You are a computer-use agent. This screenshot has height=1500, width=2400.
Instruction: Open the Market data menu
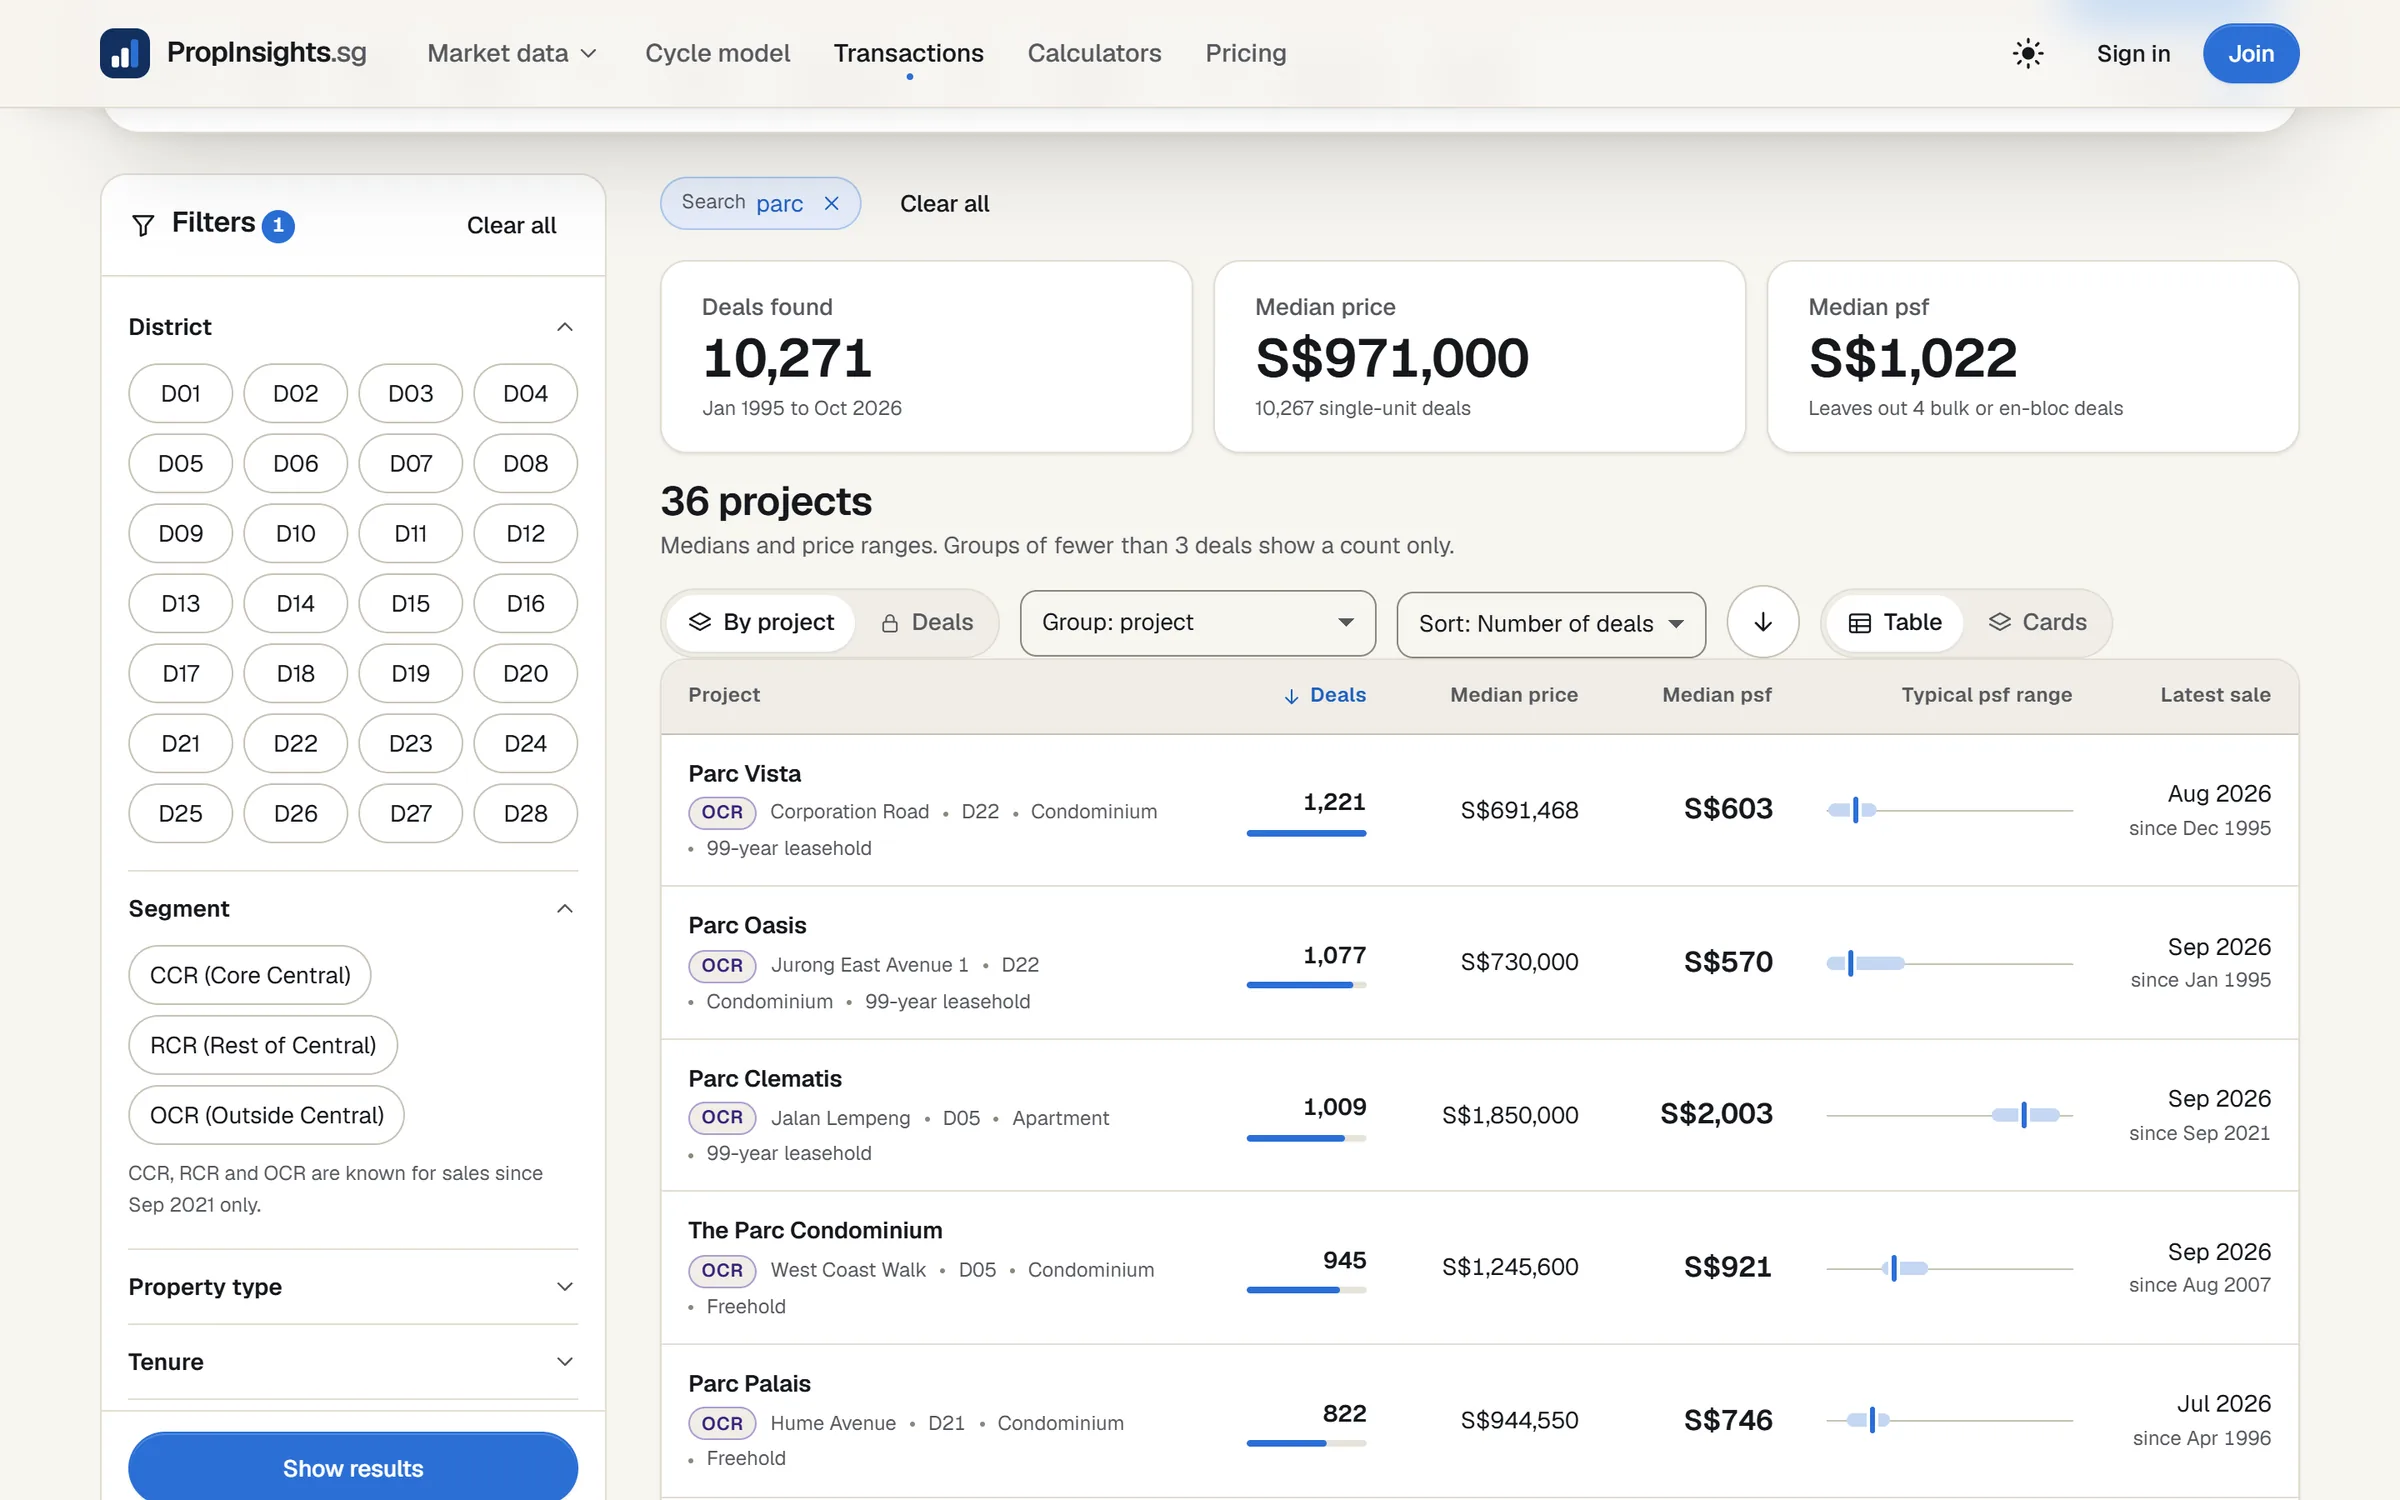[x=511, y=53]
